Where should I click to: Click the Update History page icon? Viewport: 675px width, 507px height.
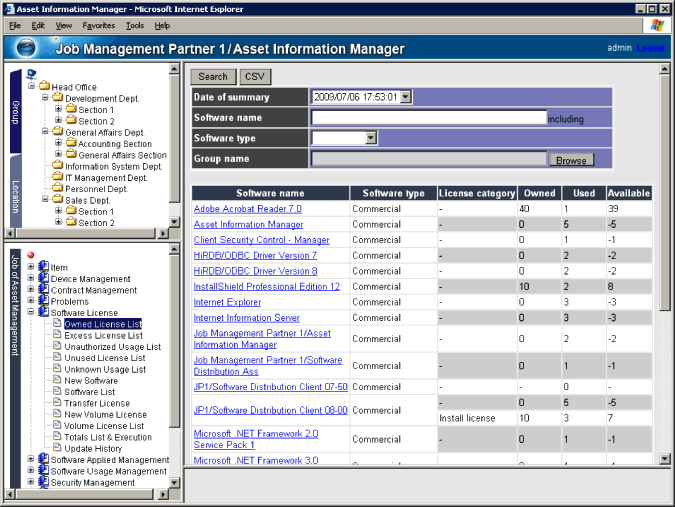pyautogui.click(x=57, y=448)
